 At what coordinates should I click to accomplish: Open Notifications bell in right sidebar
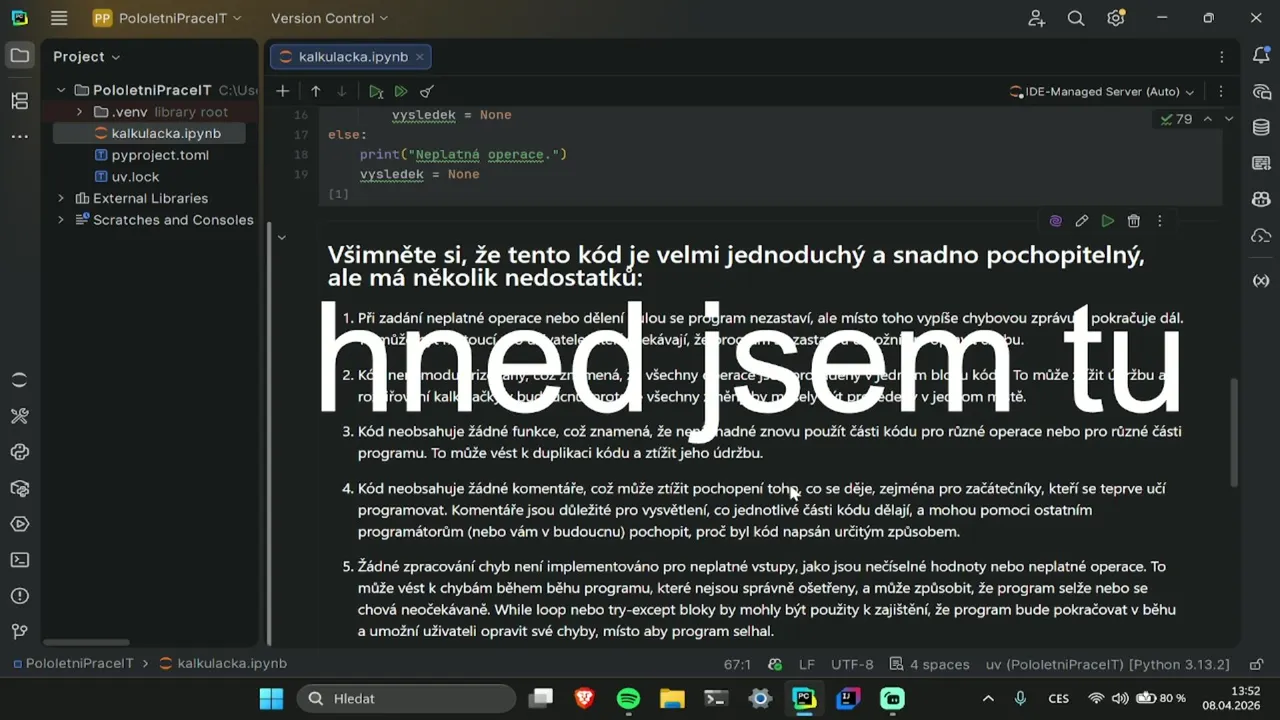pyautogui.click(x=1261, y=56)
